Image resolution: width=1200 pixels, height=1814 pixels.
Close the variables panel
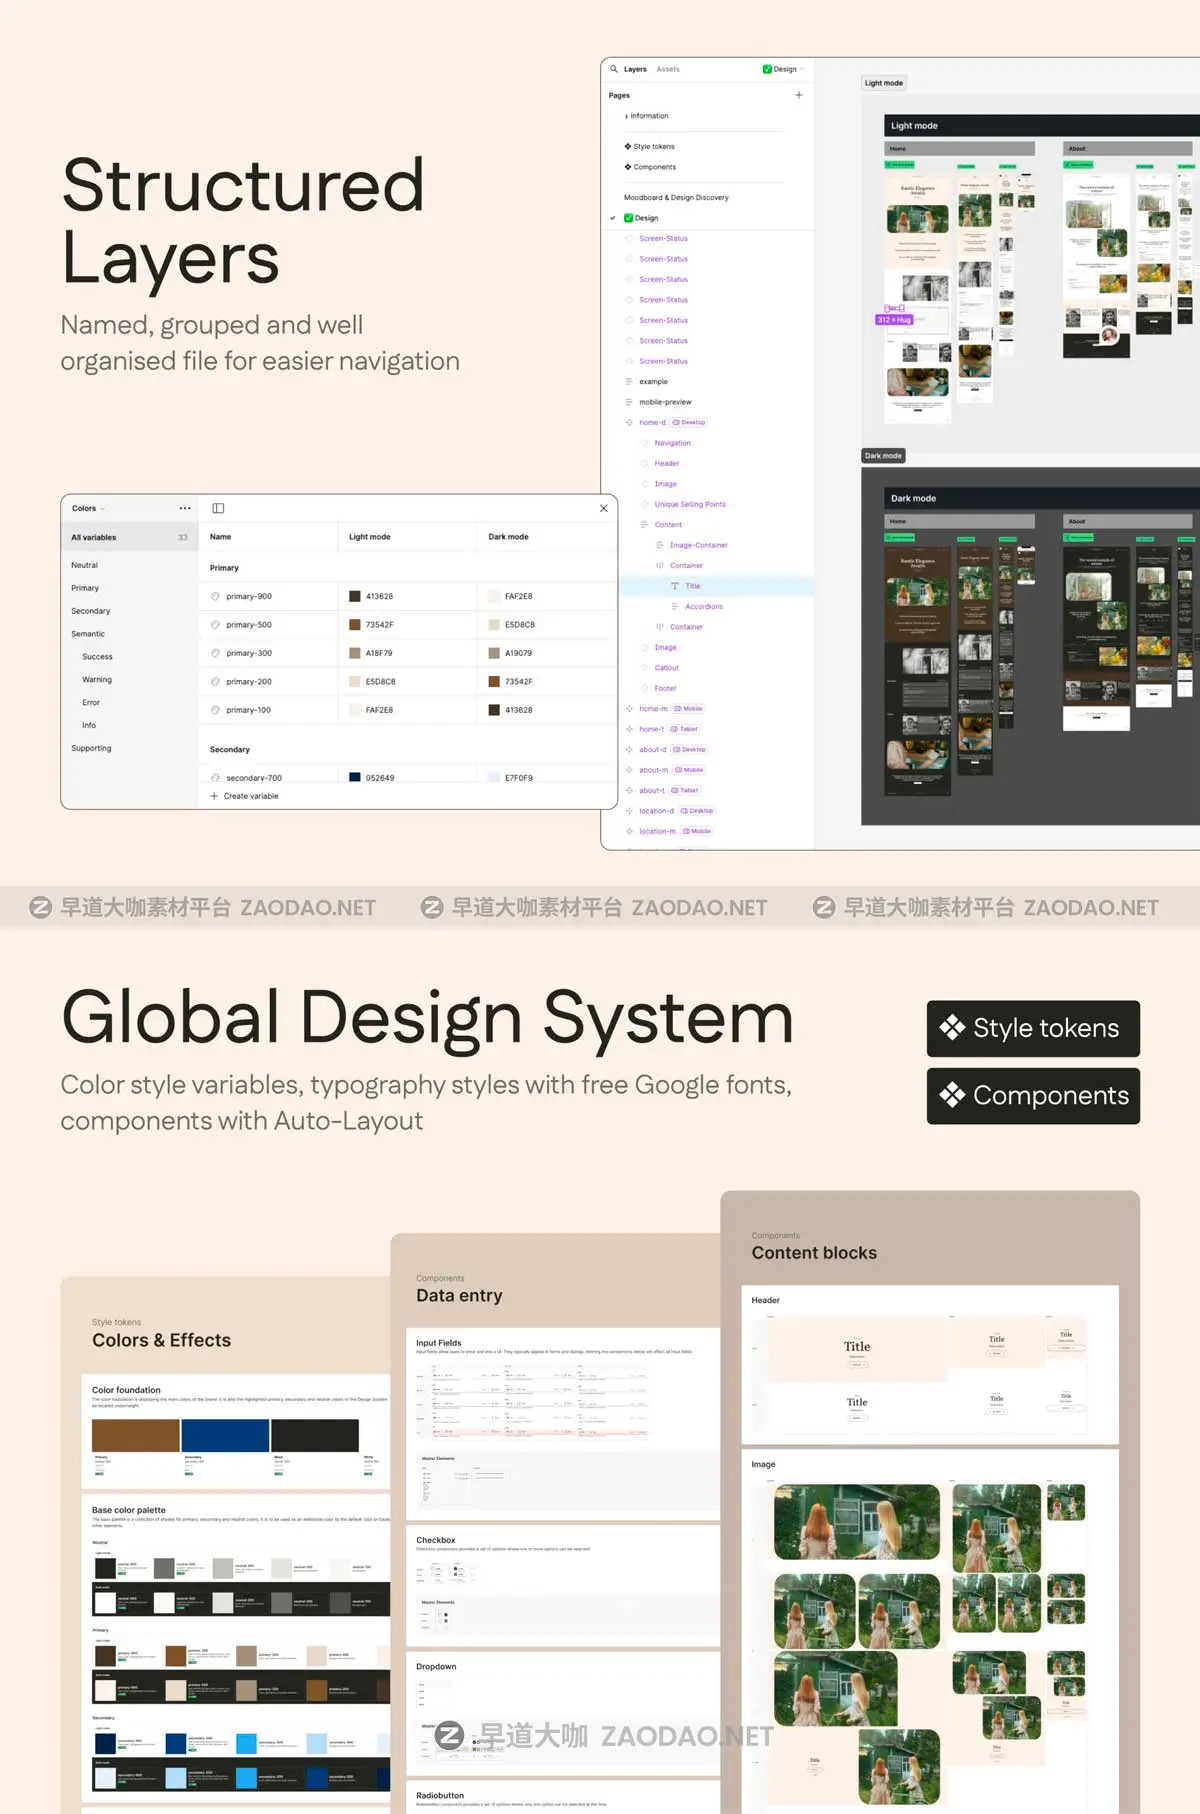[x=604, y=508]
